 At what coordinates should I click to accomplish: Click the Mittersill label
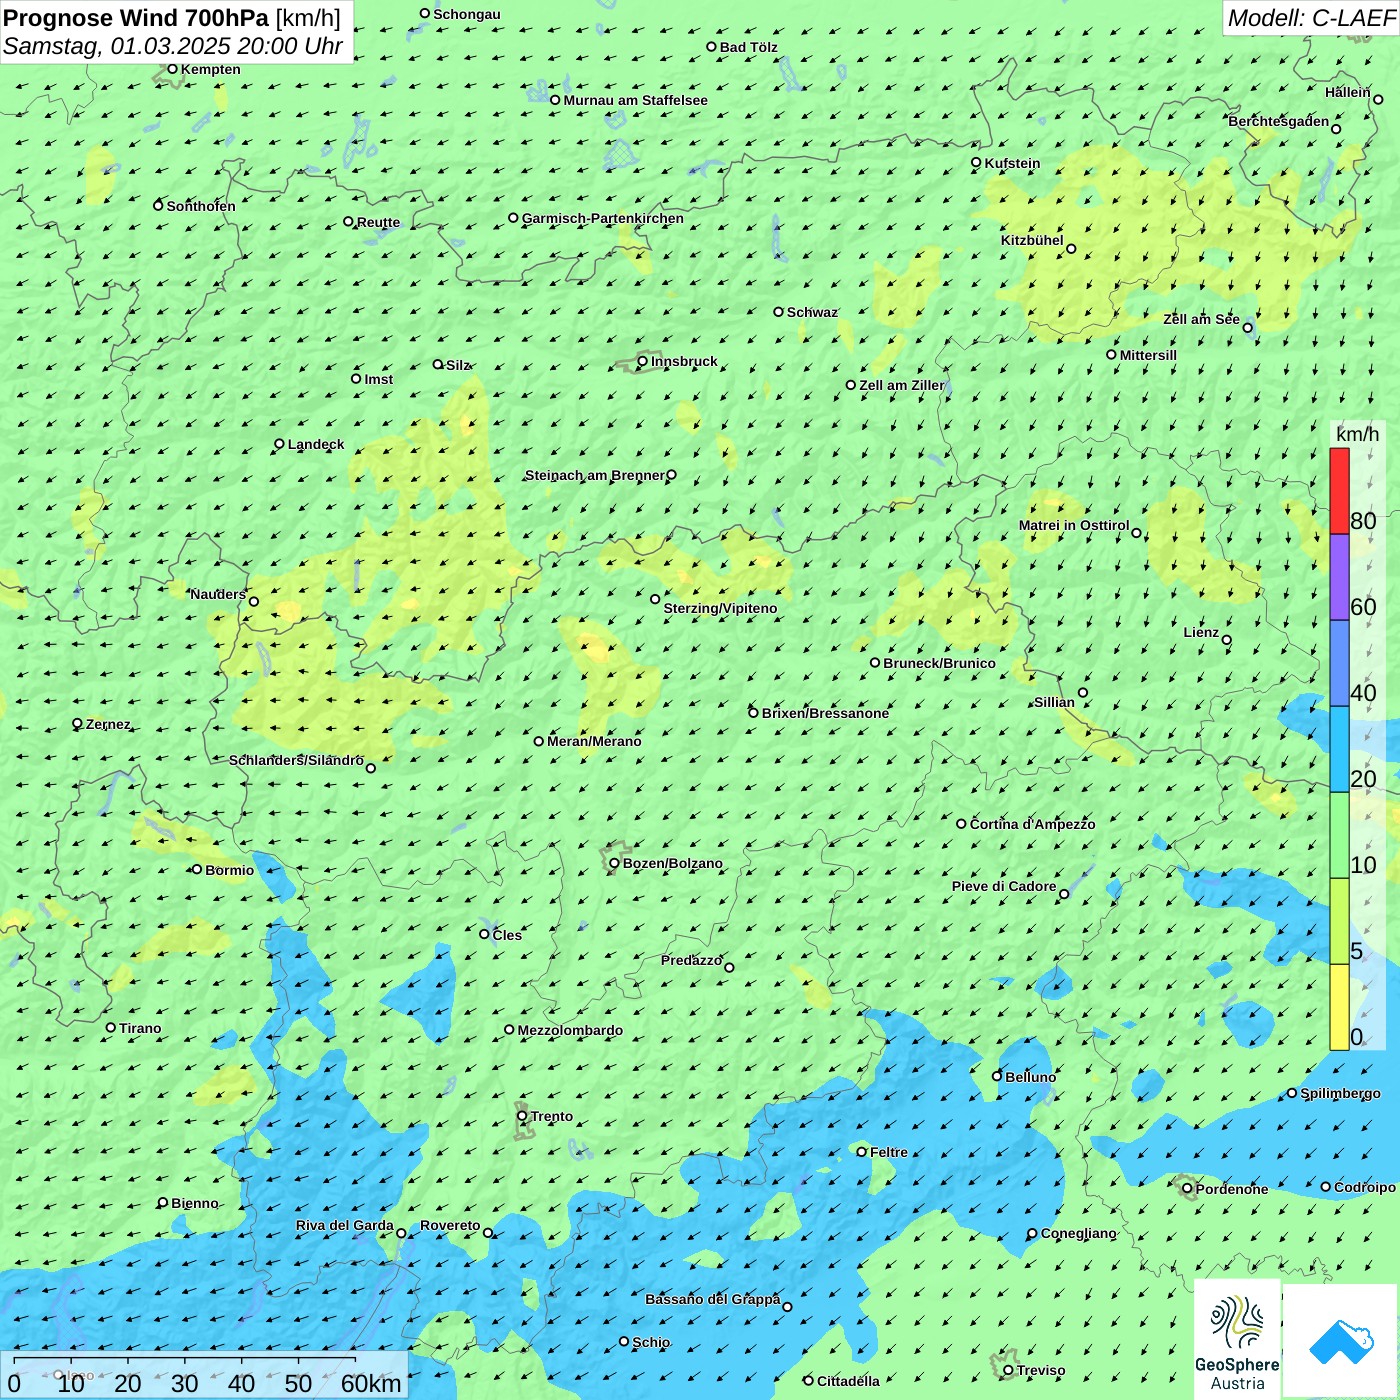tap(1148, 355)
